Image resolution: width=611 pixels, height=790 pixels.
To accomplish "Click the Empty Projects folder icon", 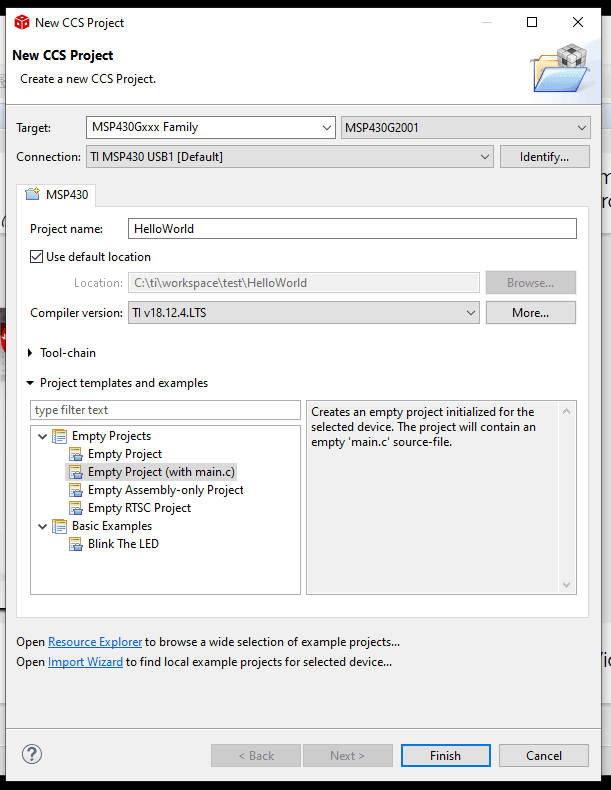I will point(59,436).
